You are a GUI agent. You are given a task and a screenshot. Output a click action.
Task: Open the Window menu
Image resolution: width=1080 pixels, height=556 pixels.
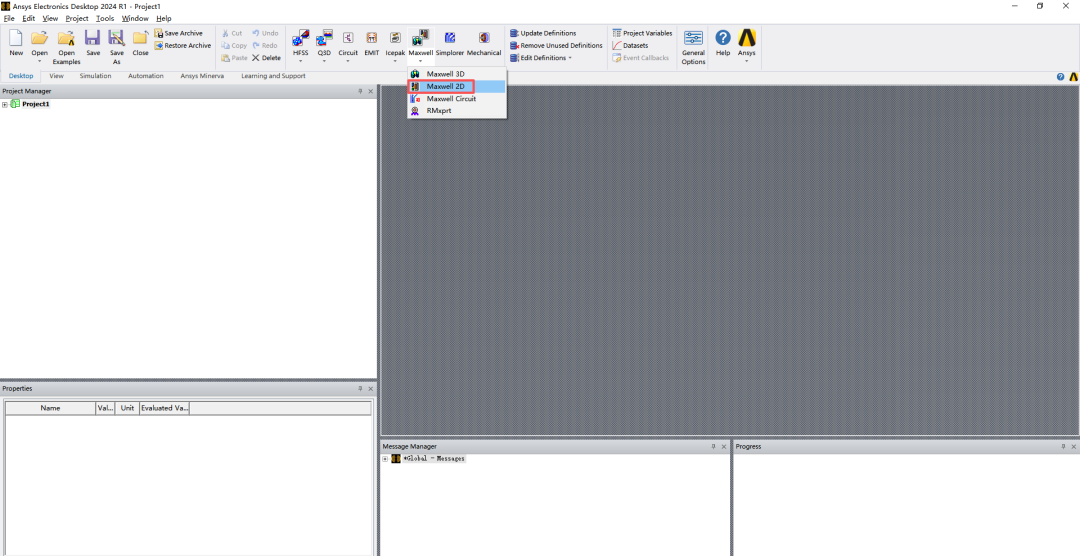point(135,19)
